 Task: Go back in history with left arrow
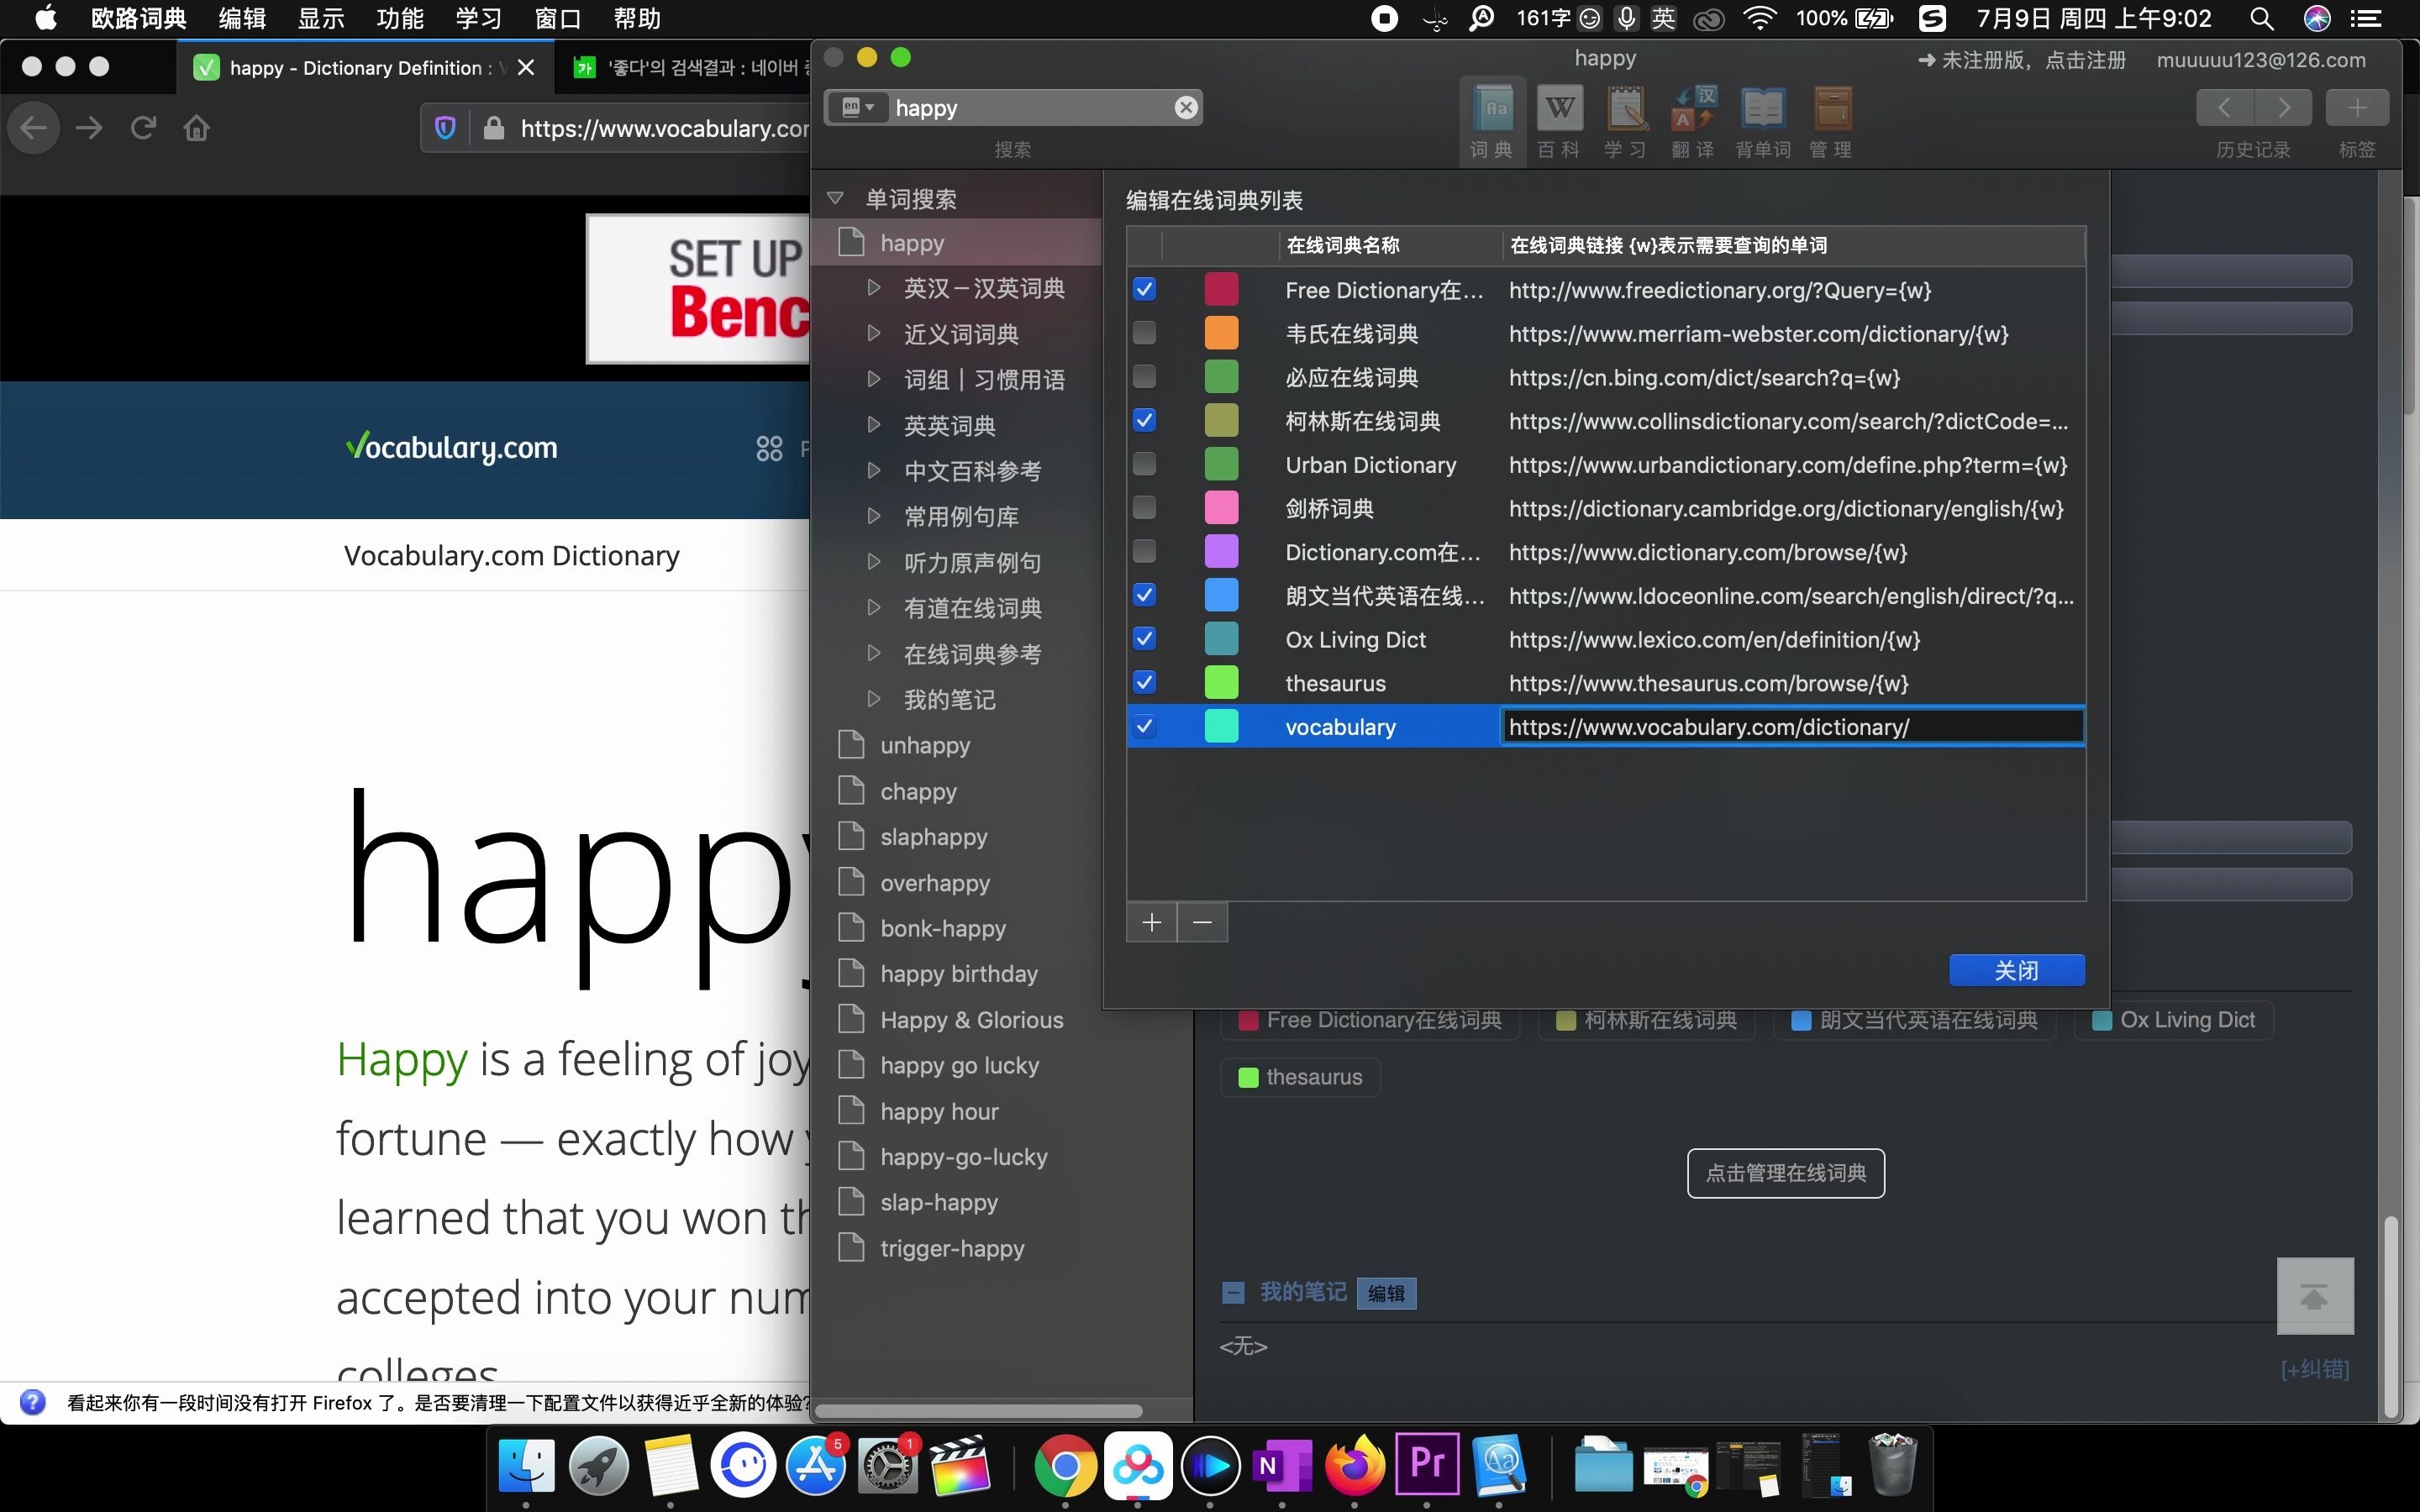coord(2225,108)
